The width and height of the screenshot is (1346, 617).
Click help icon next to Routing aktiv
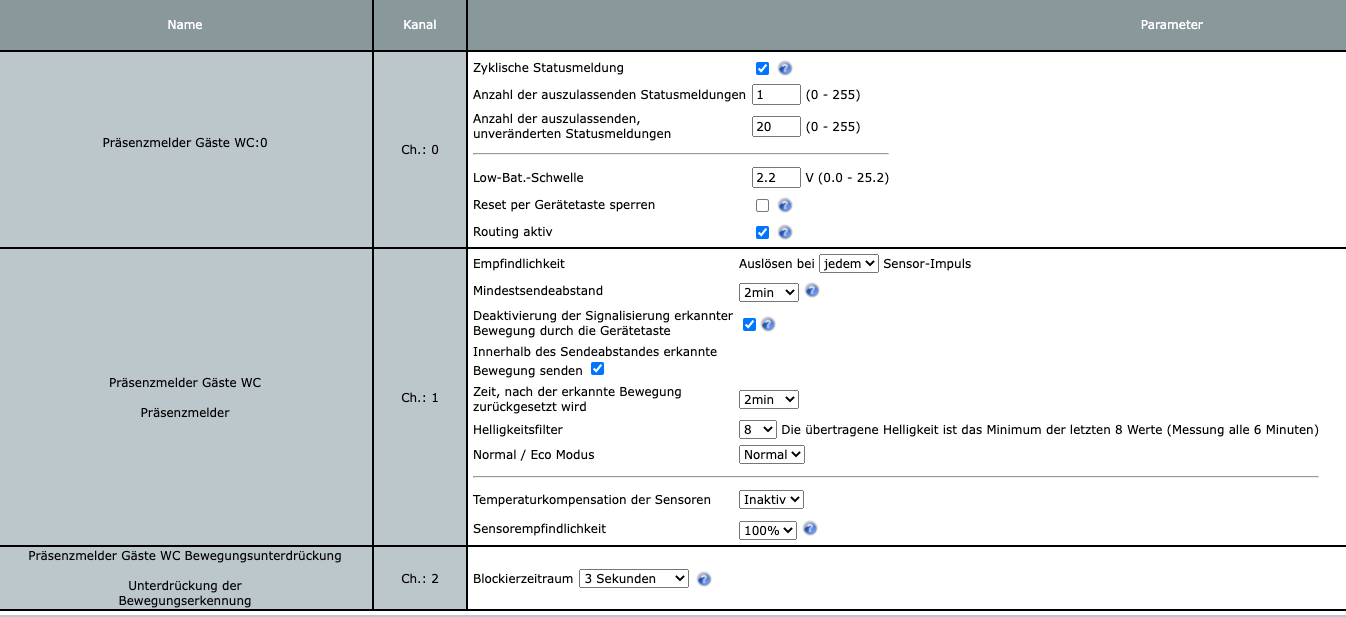785,232
